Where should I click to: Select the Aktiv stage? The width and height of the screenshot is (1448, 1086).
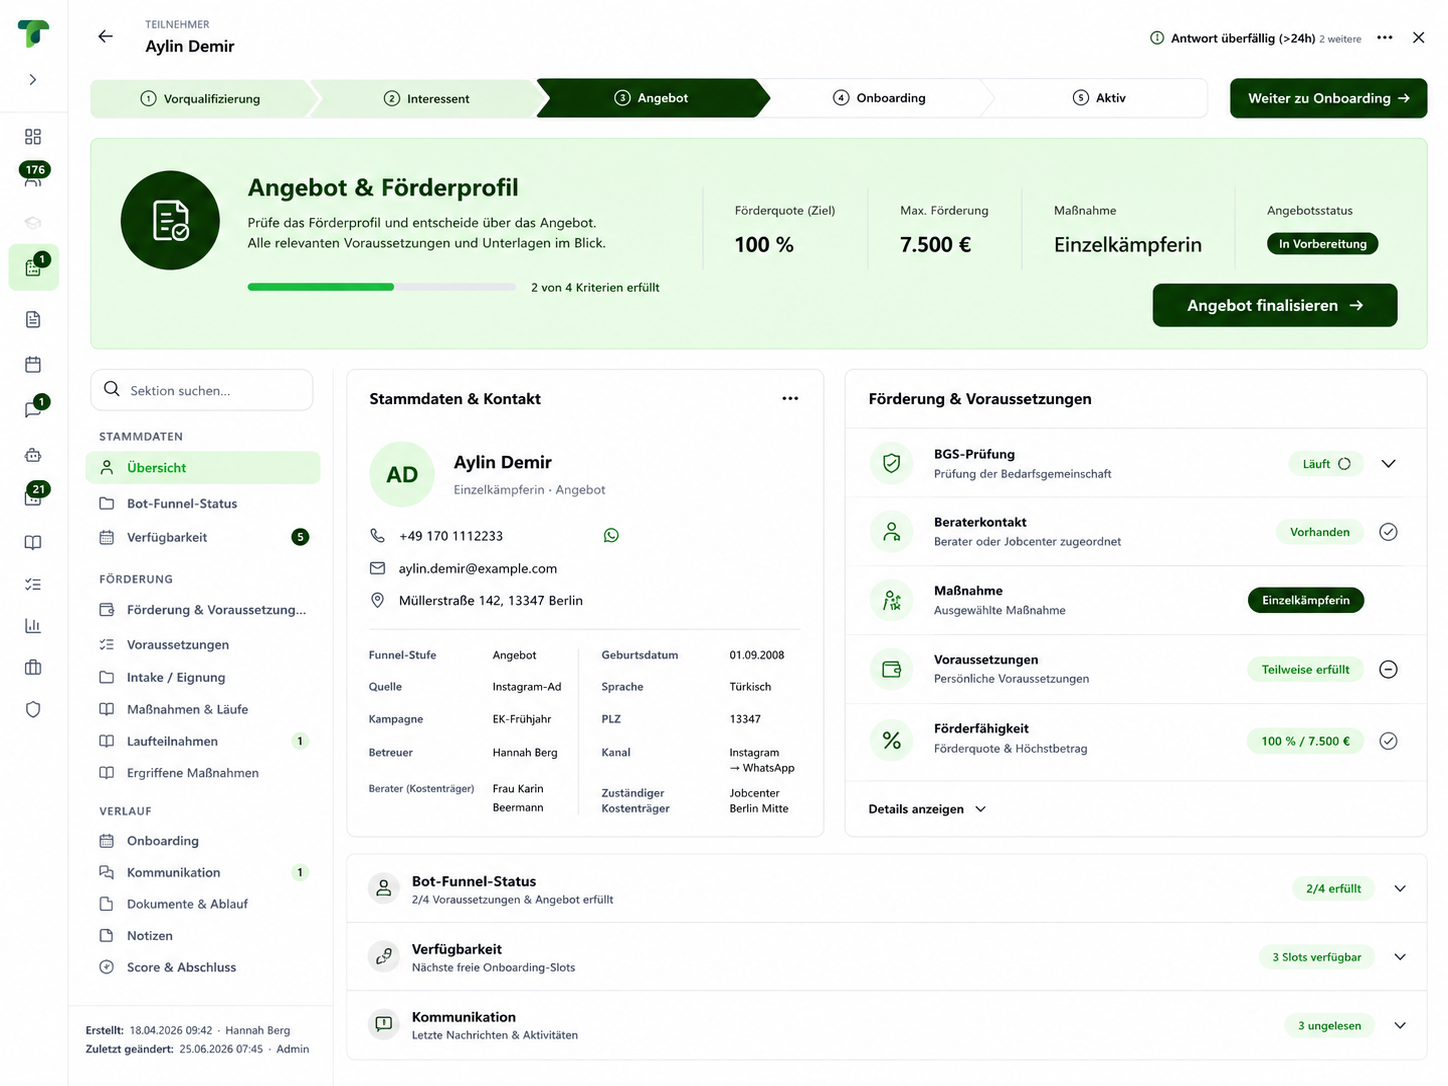[x=1099, y=98]
